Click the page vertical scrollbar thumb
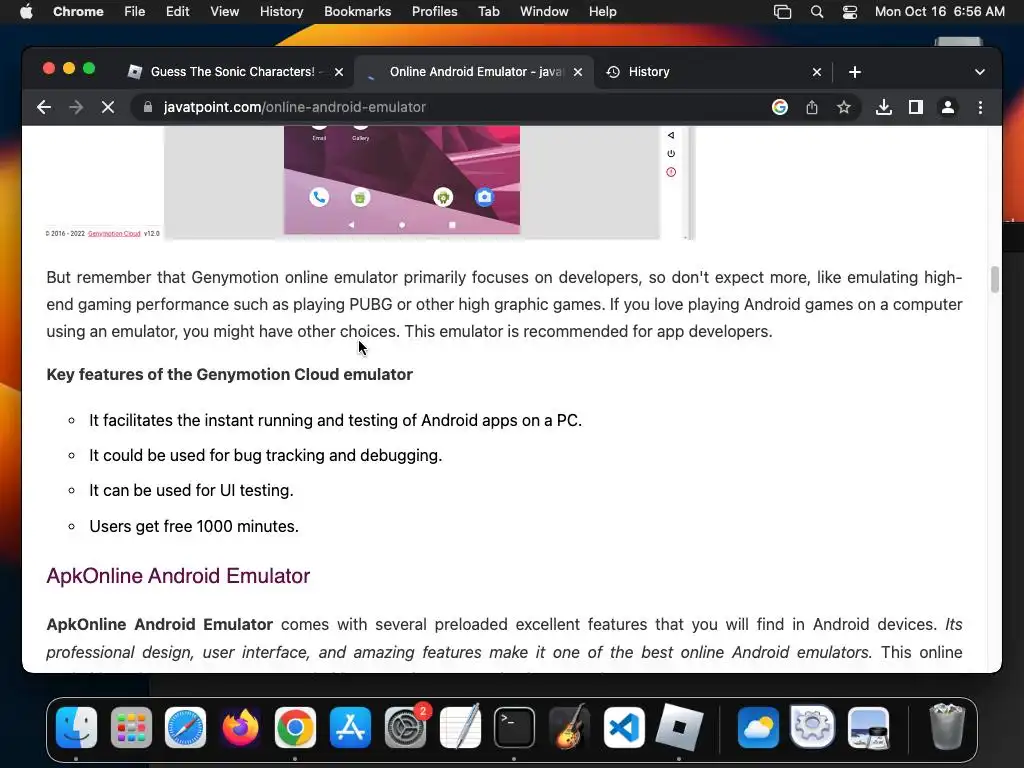The image size is (1024, 768). [x=995, y=280]
